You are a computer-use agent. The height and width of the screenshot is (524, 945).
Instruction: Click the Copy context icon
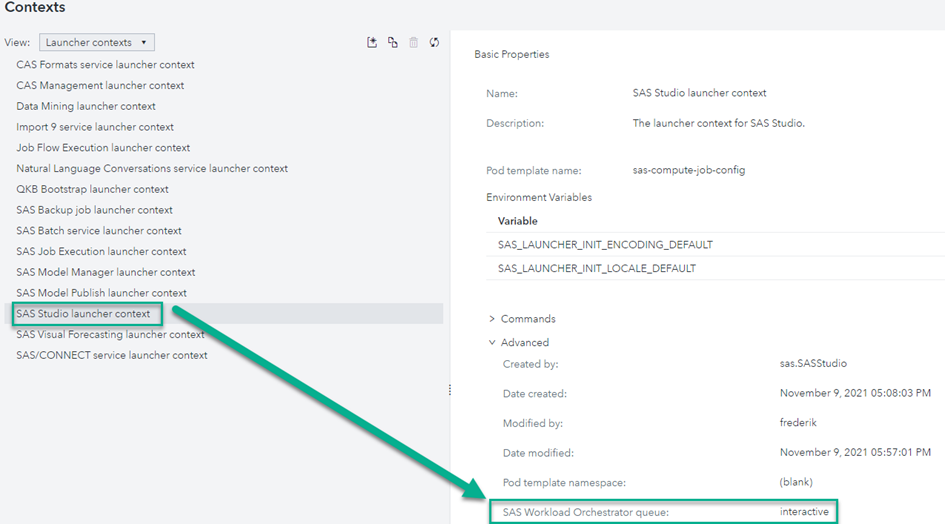[393, 42]
